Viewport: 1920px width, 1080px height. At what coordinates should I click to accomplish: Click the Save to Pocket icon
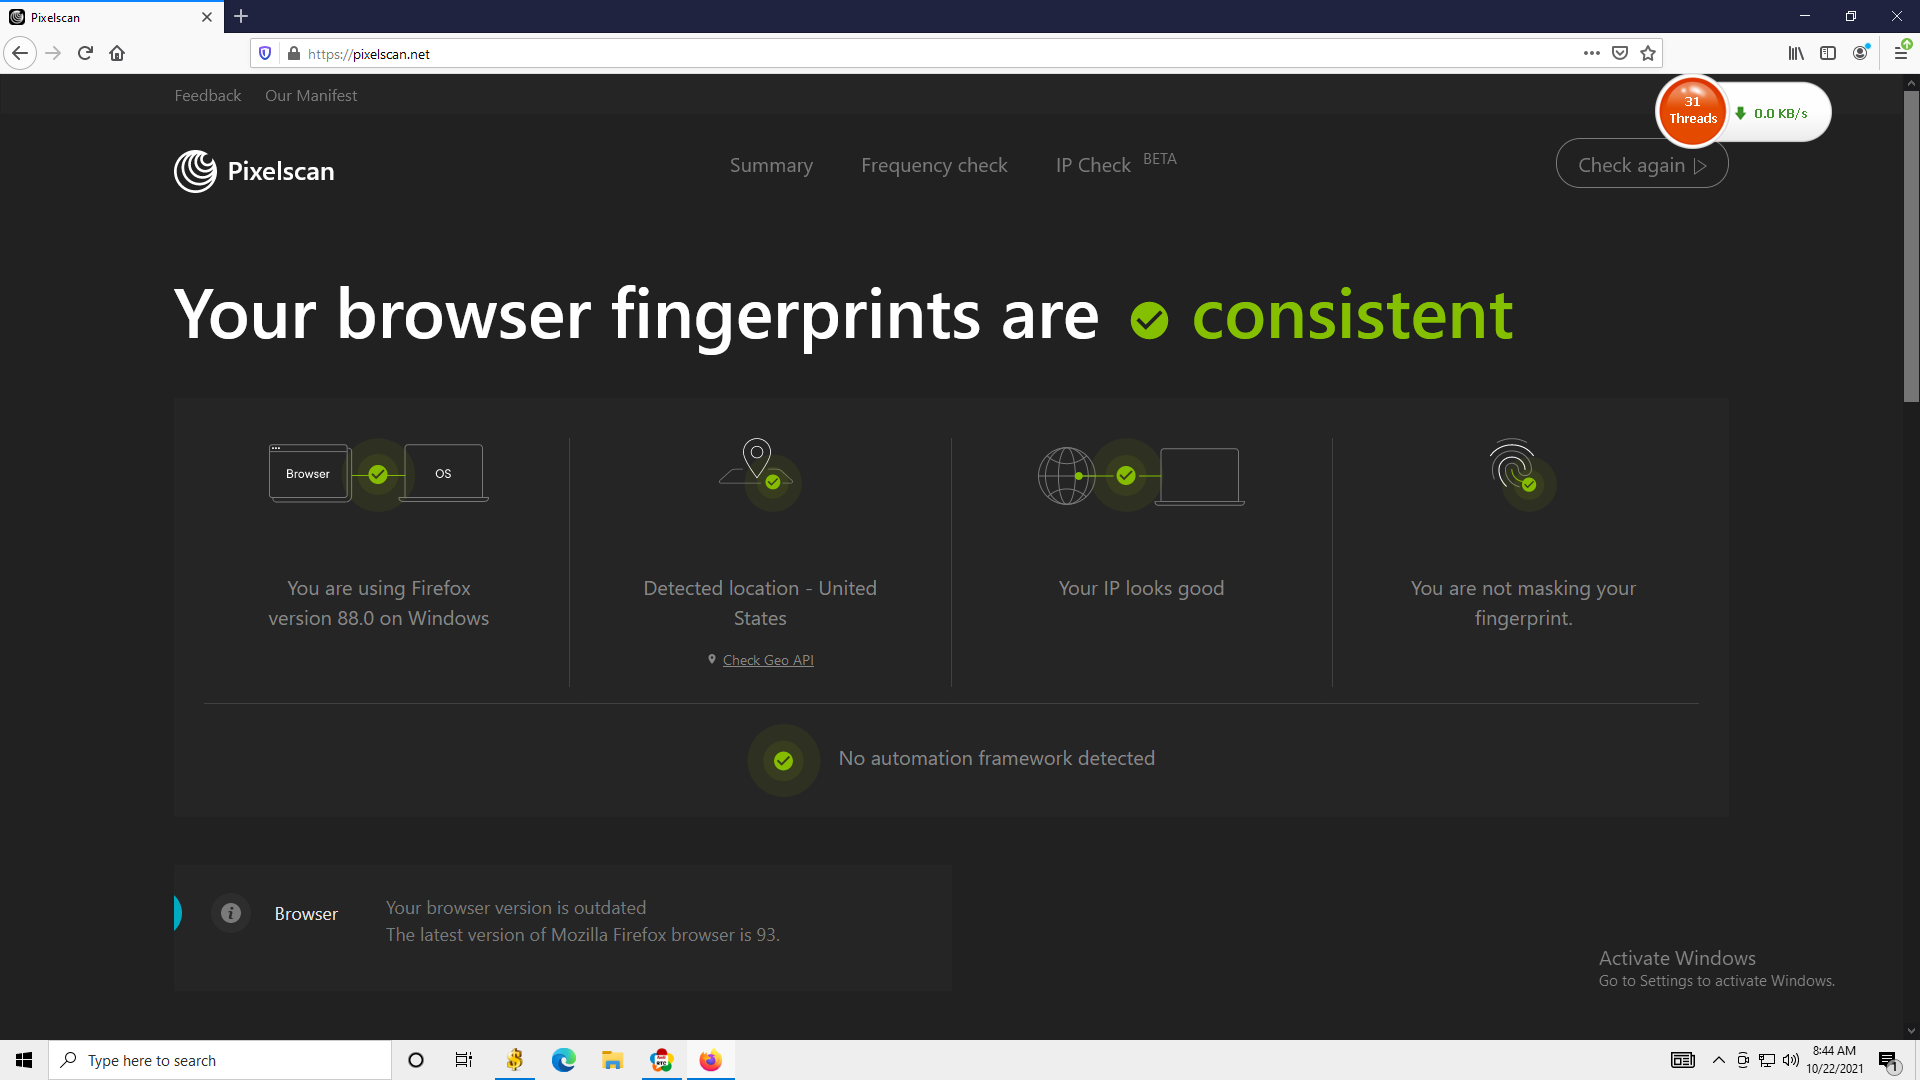(1620, 53)
